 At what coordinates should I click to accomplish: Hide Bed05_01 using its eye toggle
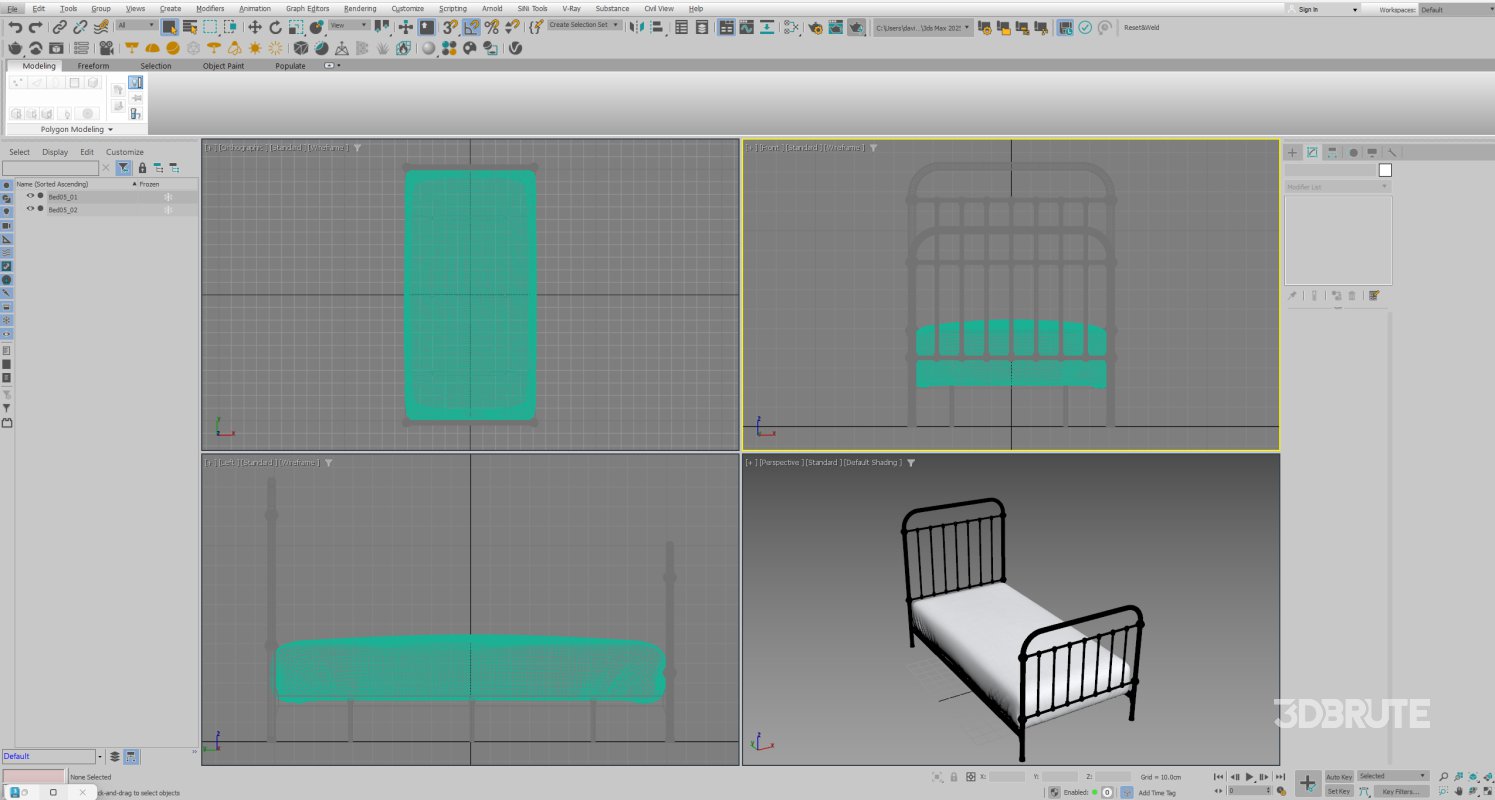31,196
